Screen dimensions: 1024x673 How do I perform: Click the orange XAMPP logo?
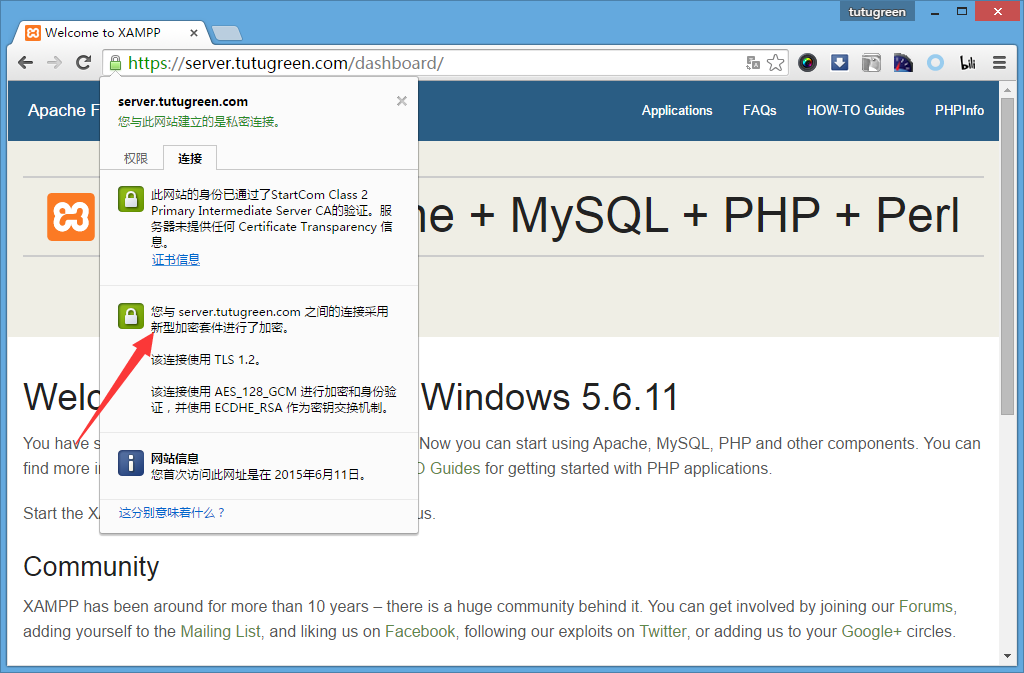pos(71,217)
